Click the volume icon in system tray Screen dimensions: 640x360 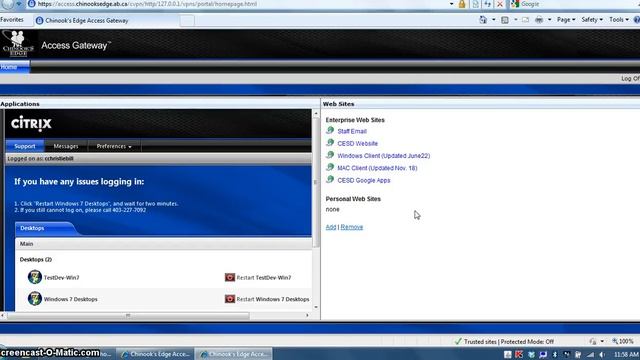602,354
